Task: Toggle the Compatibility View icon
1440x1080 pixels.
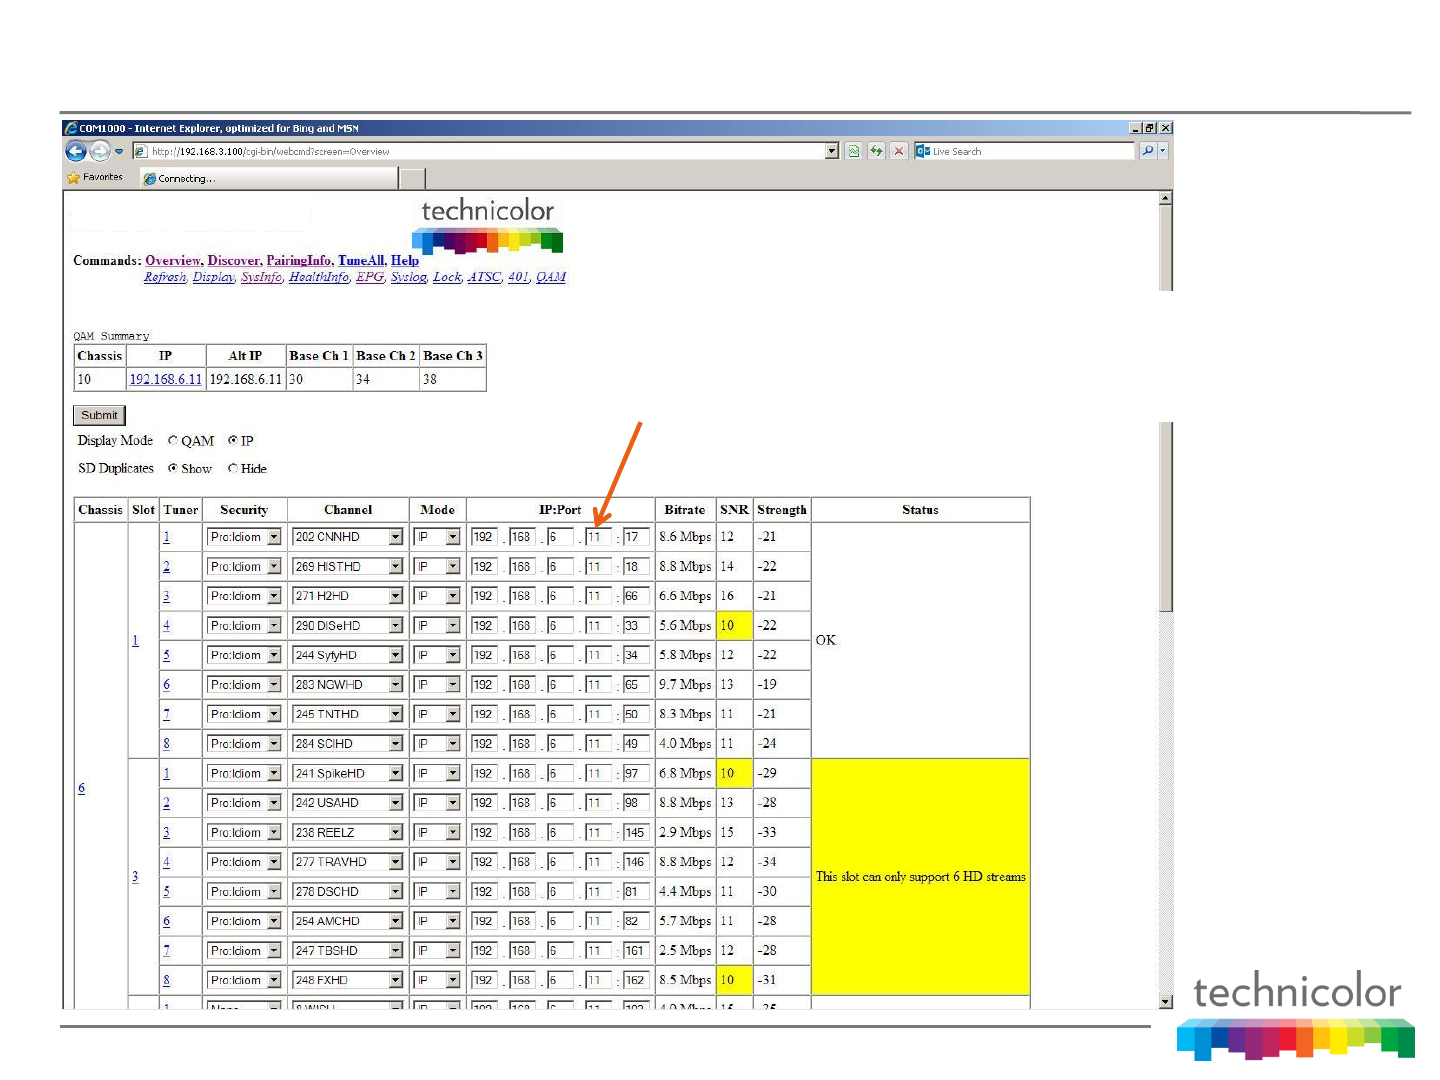Action: click(x=853, y=151)
